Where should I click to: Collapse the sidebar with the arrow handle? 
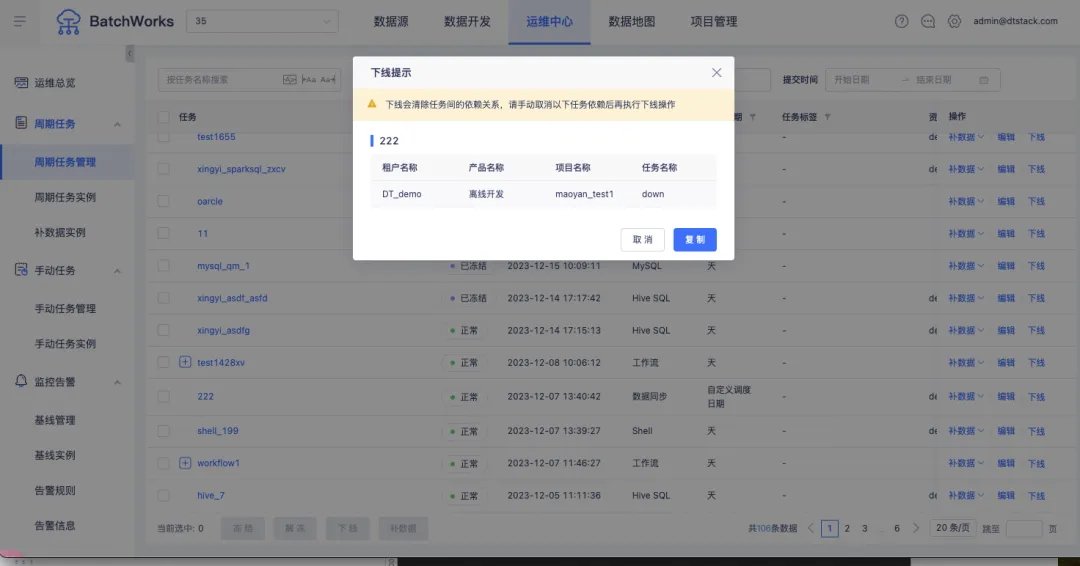point(129,54)
